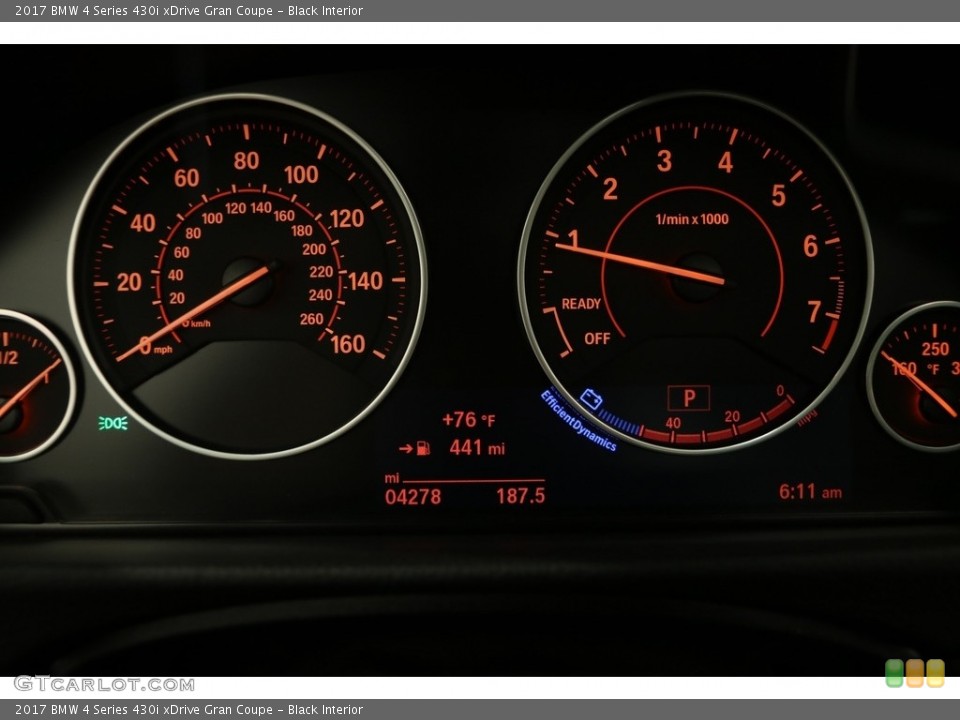Click the EfficientDynamics blue label

pos(578,421)
